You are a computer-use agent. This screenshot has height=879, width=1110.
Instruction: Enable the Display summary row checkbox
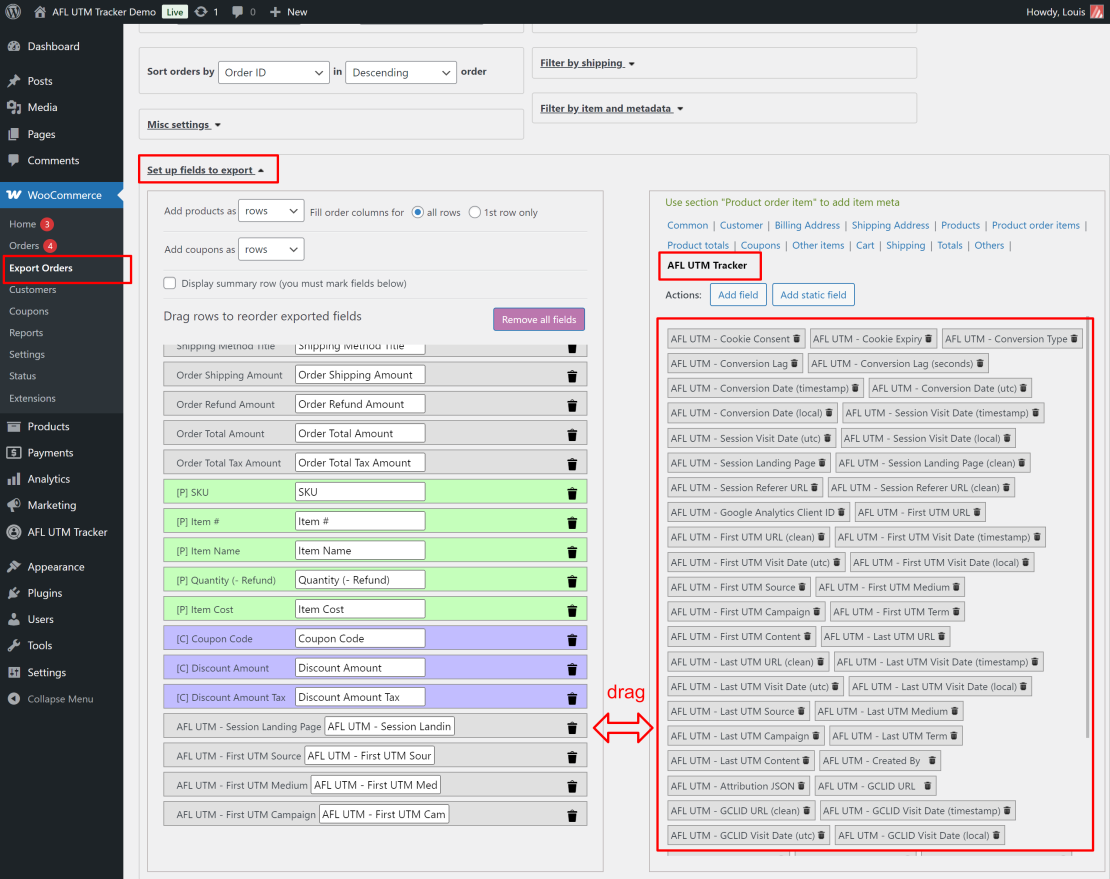point(169,283)
